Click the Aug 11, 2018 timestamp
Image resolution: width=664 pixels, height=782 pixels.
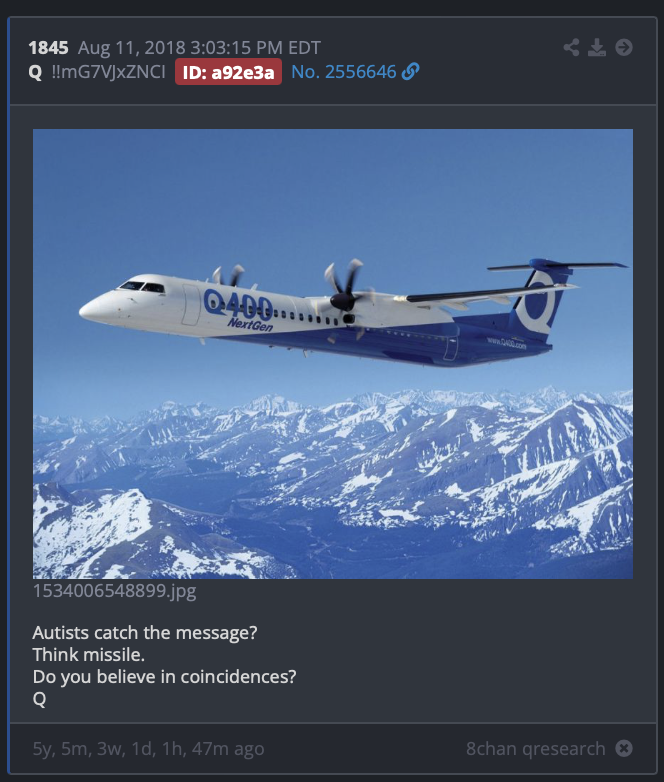point(199,48)
